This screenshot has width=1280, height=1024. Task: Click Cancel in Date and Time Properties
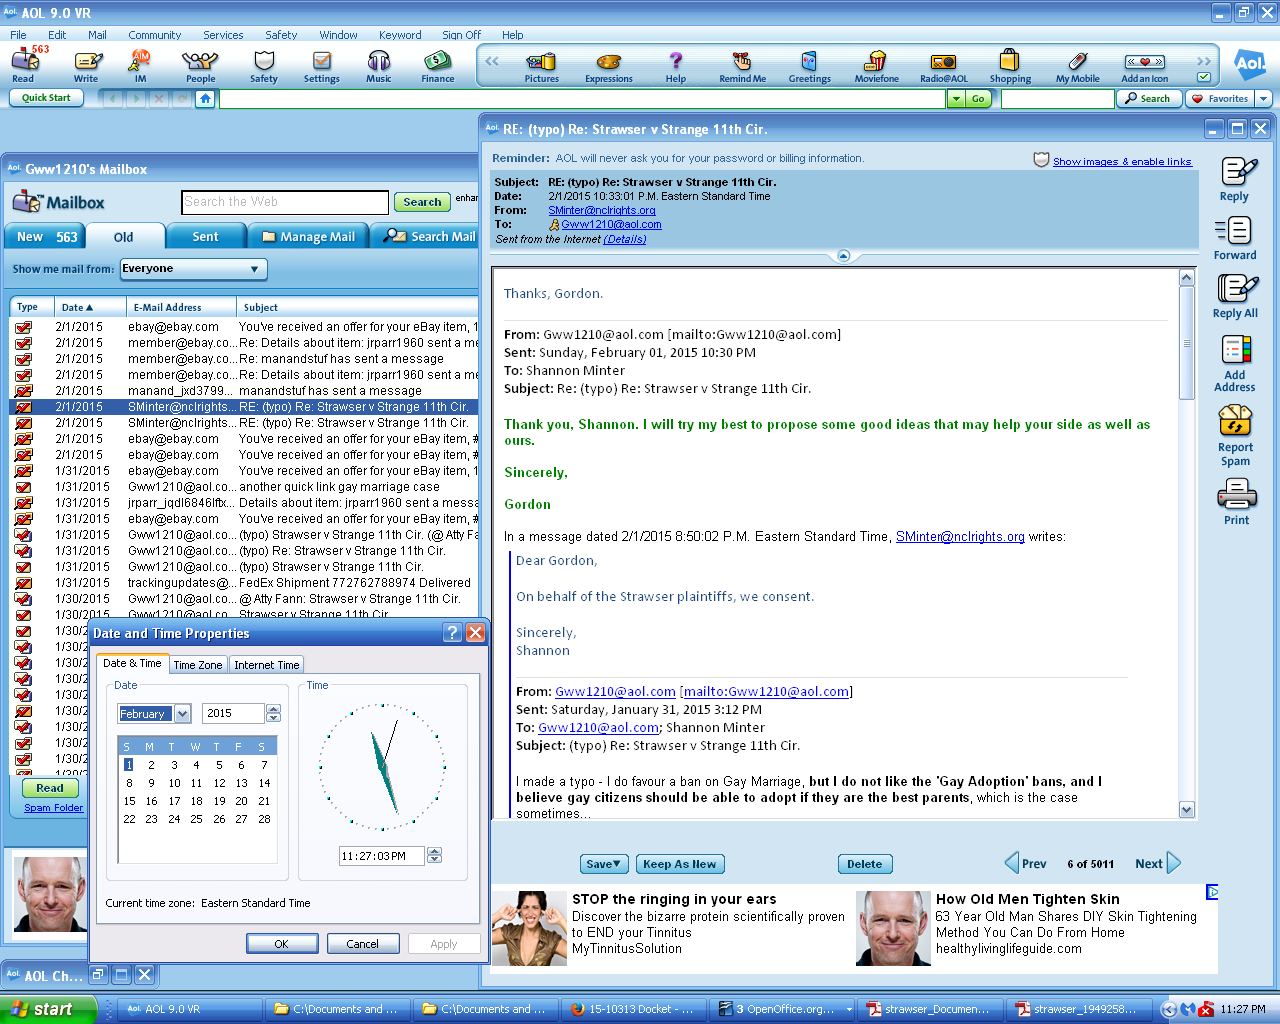pos(362,944)
